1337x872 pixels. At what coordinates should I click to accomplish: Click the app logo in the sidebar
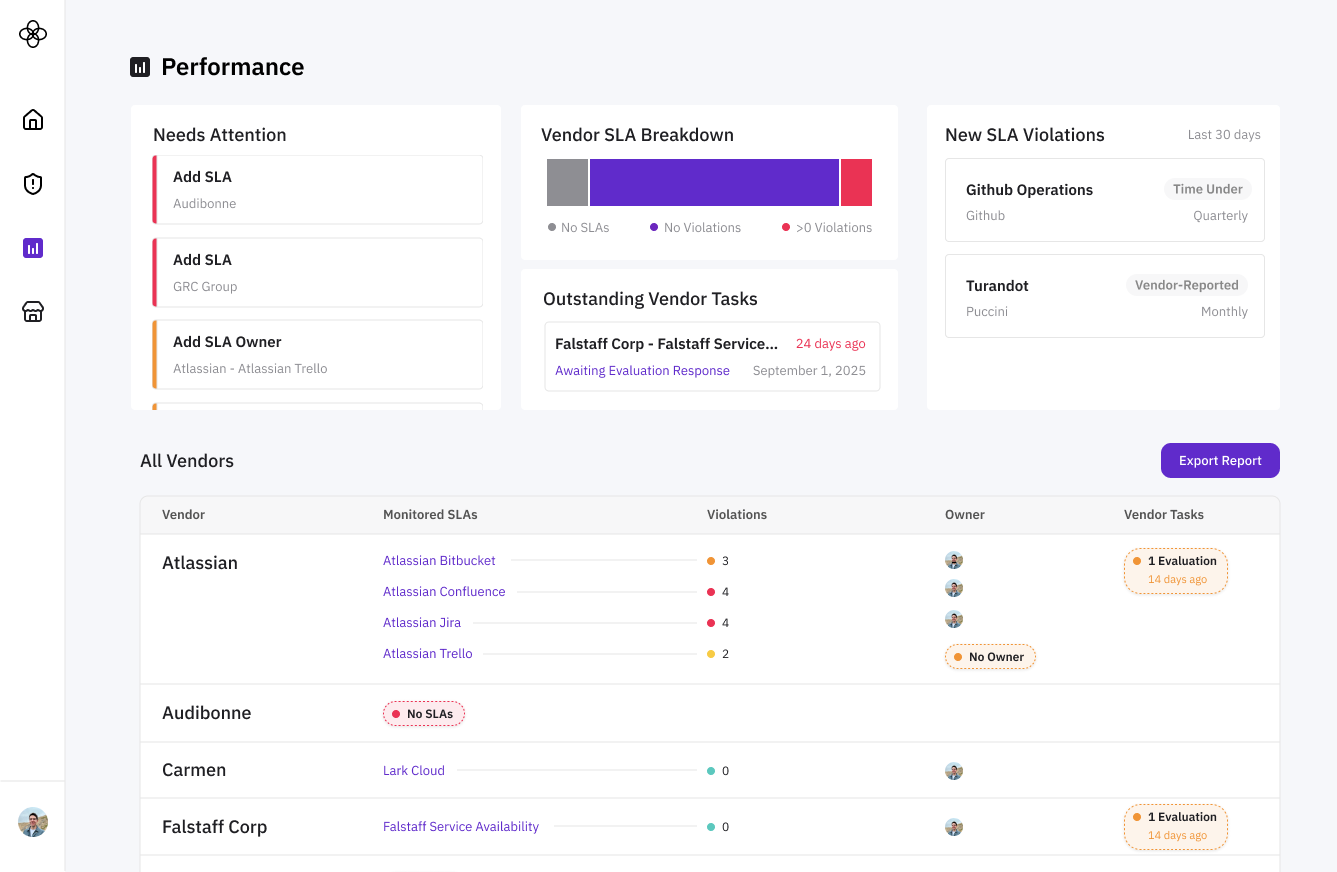pyautogui.click(x=33, y=34)
